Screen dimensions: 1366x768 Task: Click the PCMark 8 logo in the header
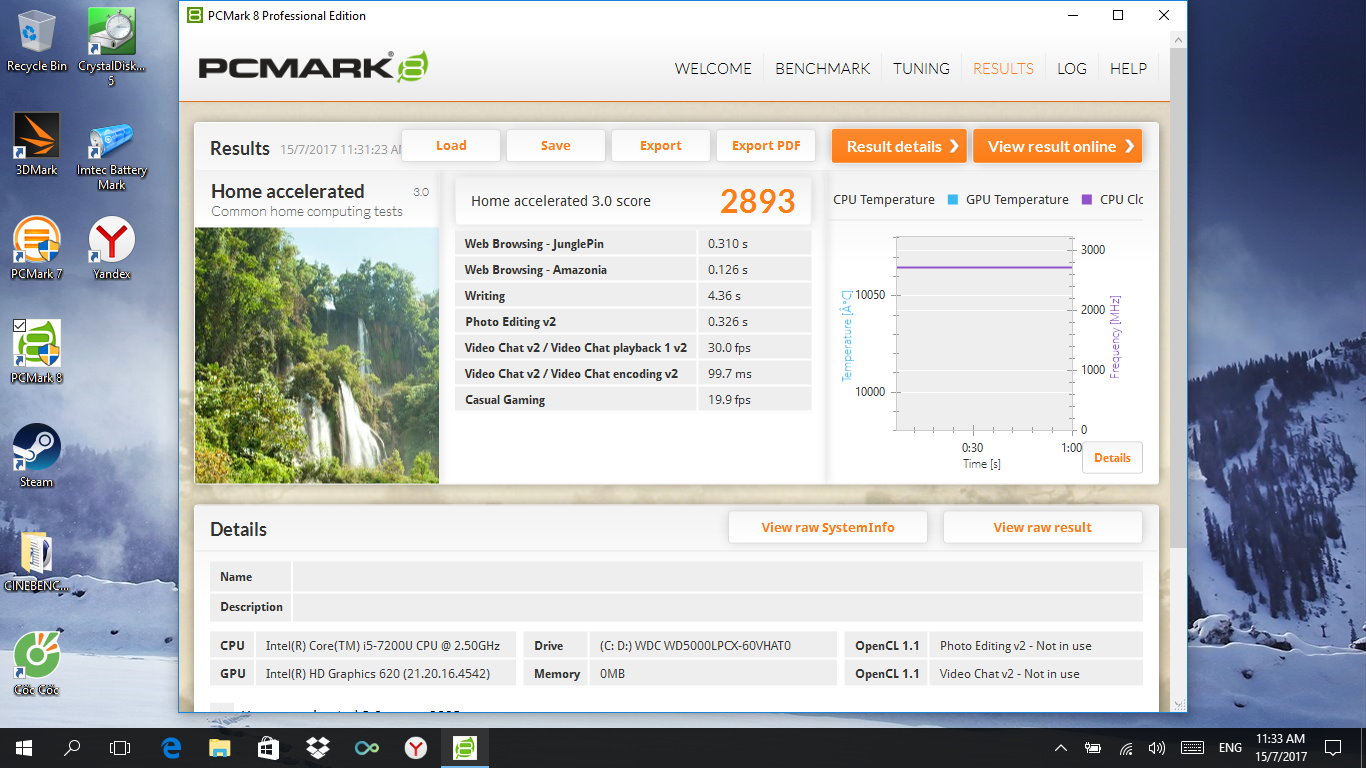click(x=314, y=67)
